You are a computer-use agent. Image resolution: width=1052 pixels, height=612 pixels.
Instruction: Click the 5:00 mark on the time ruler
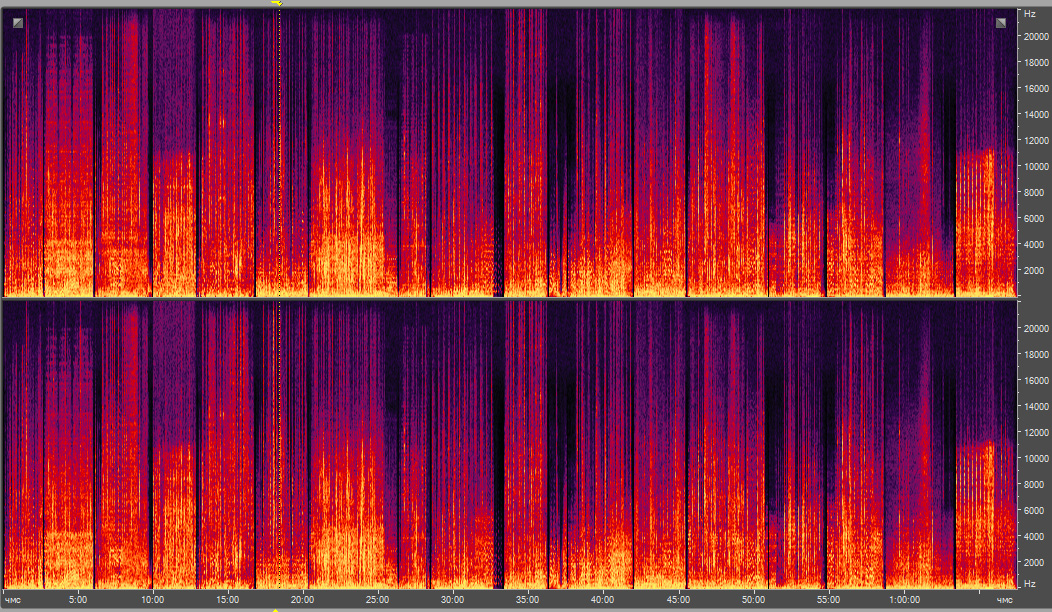pos(78,600)
